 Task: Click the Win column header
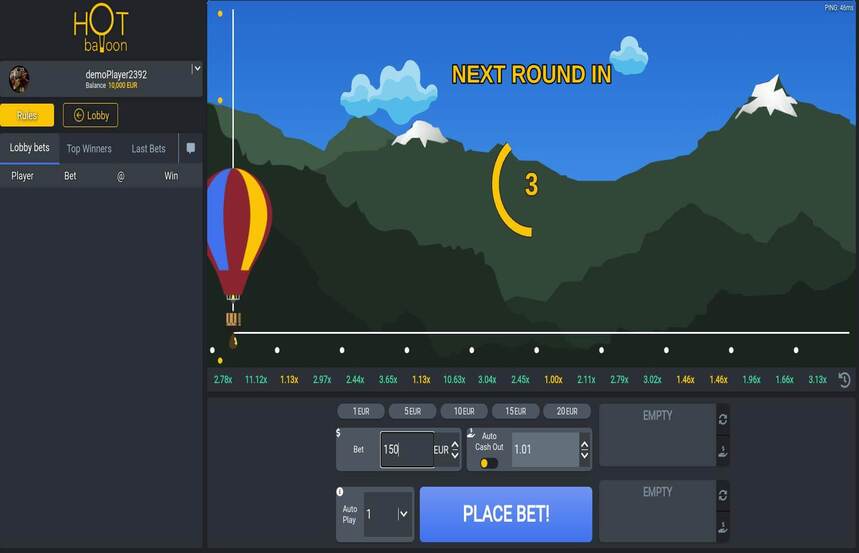(171, 176)
